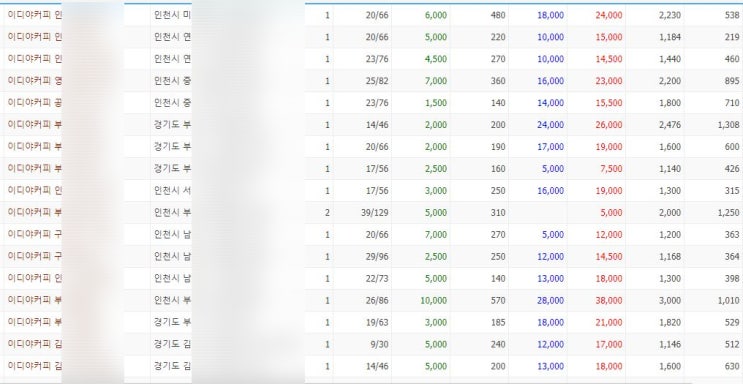The height and width of the screenshot is (384, 743).
Task: Click the name starting '이디야커피 영'
Action: click(35, 81)
